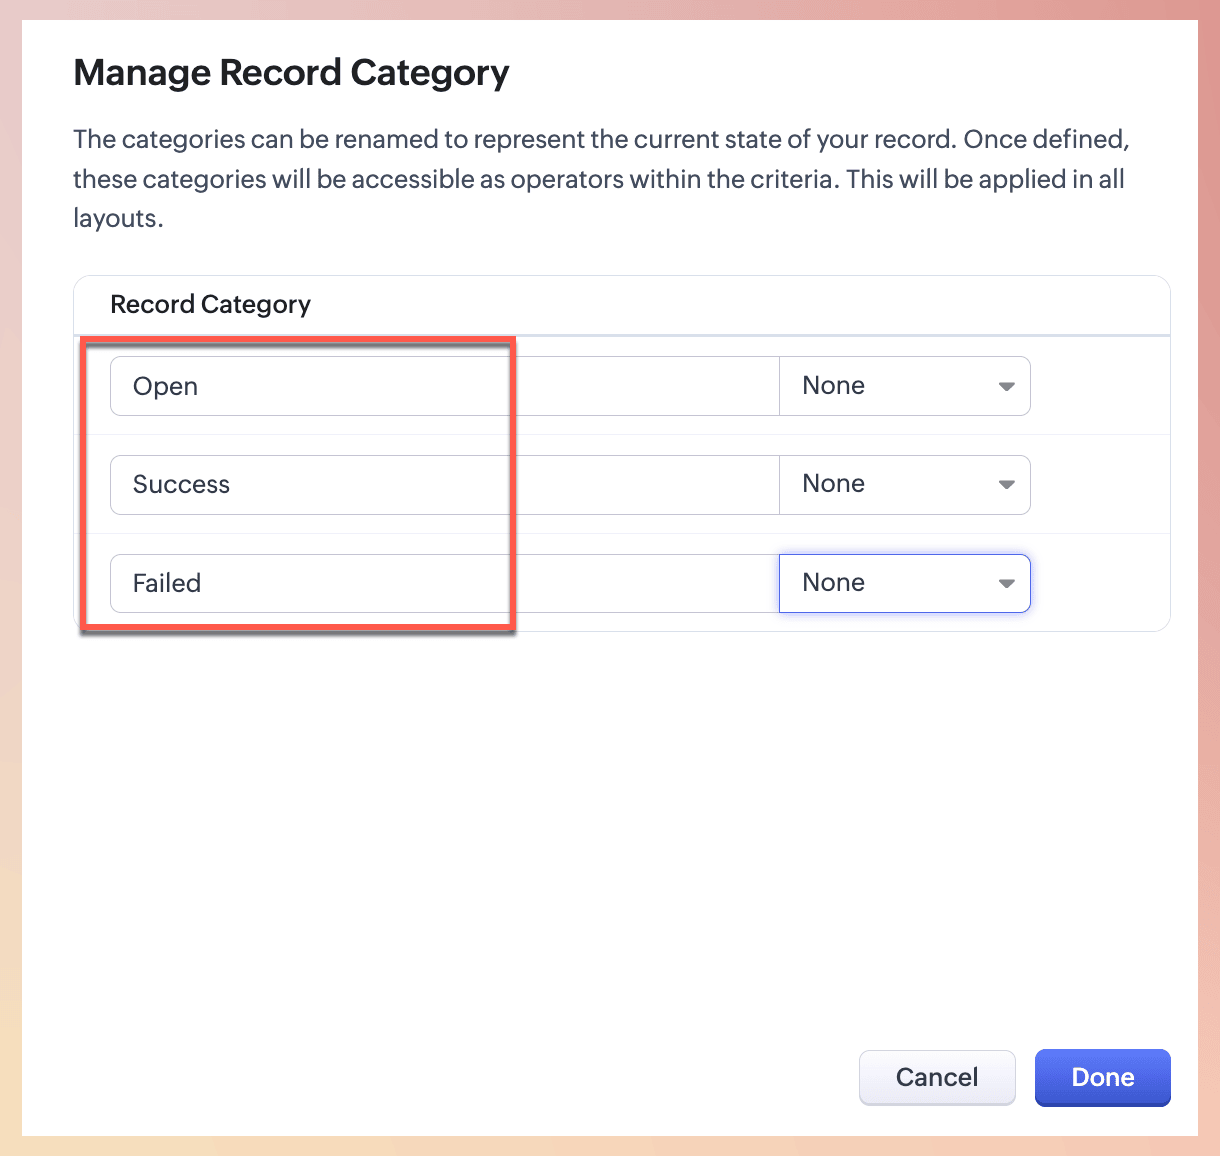Click the description paragraph about renaming categories
The image size is (1220, 1156).
600,179
